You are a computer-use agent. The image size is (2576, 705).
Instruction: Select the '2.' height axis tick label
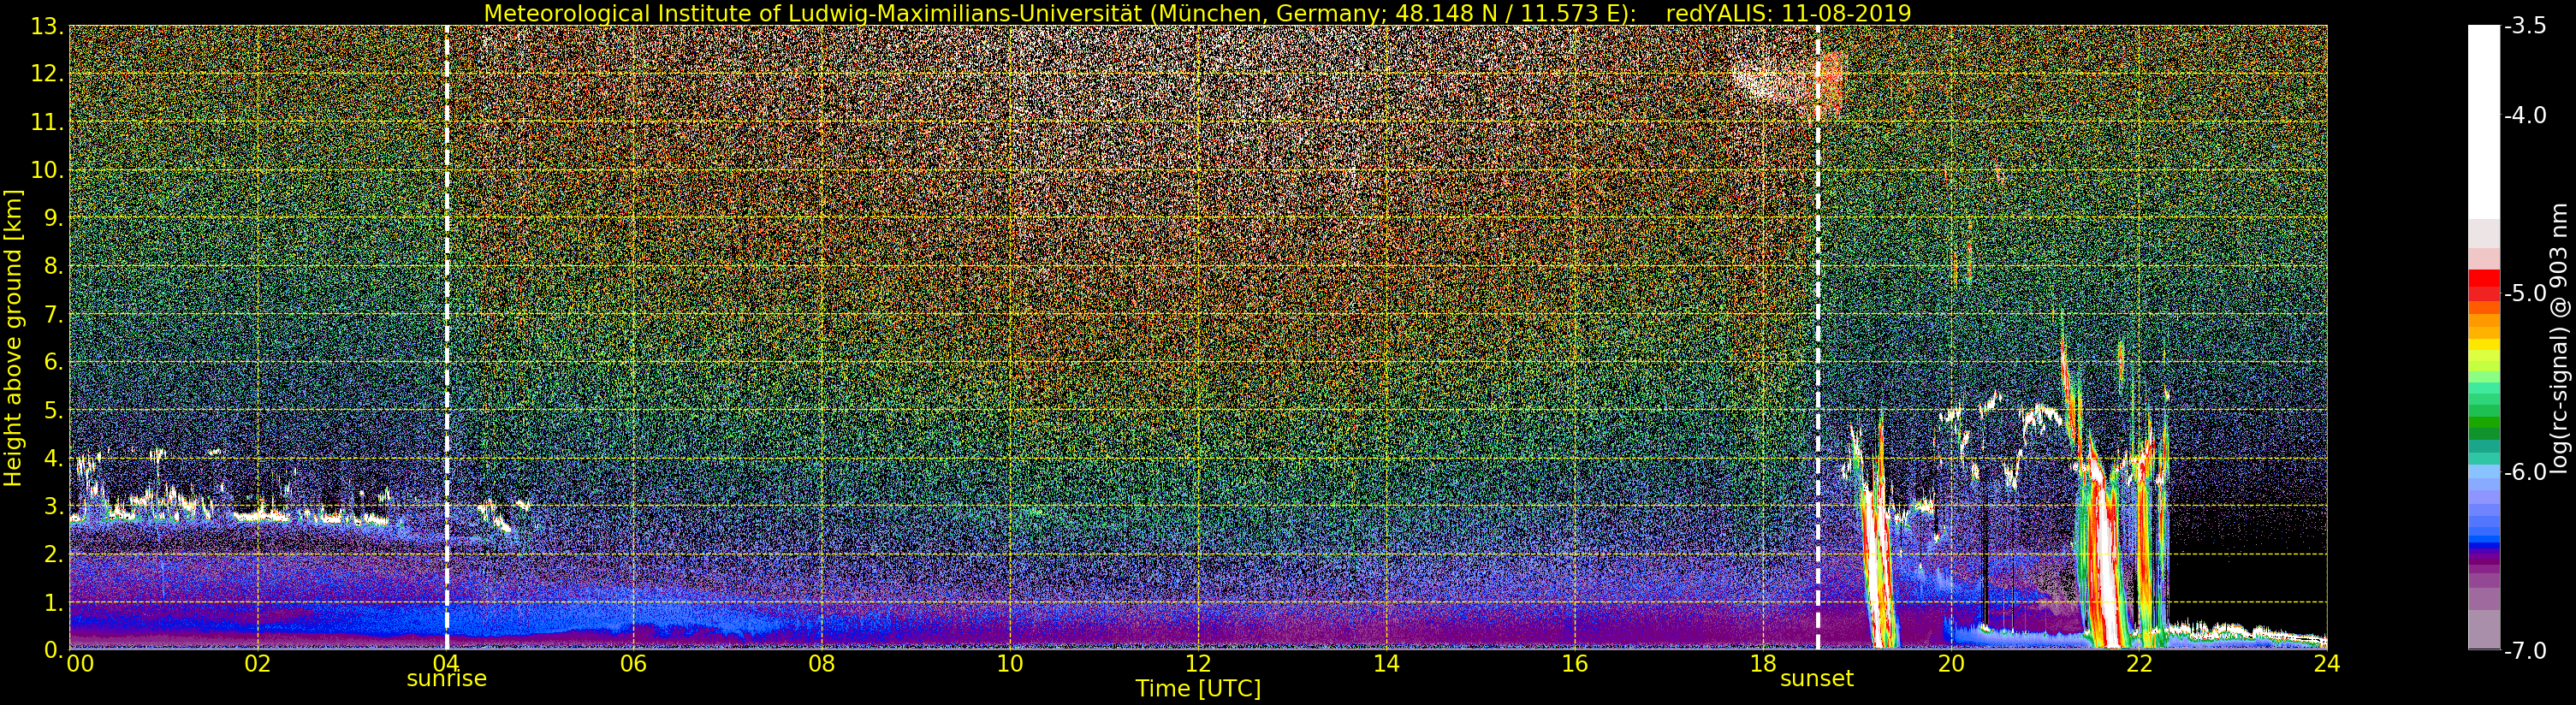point(53,554)
